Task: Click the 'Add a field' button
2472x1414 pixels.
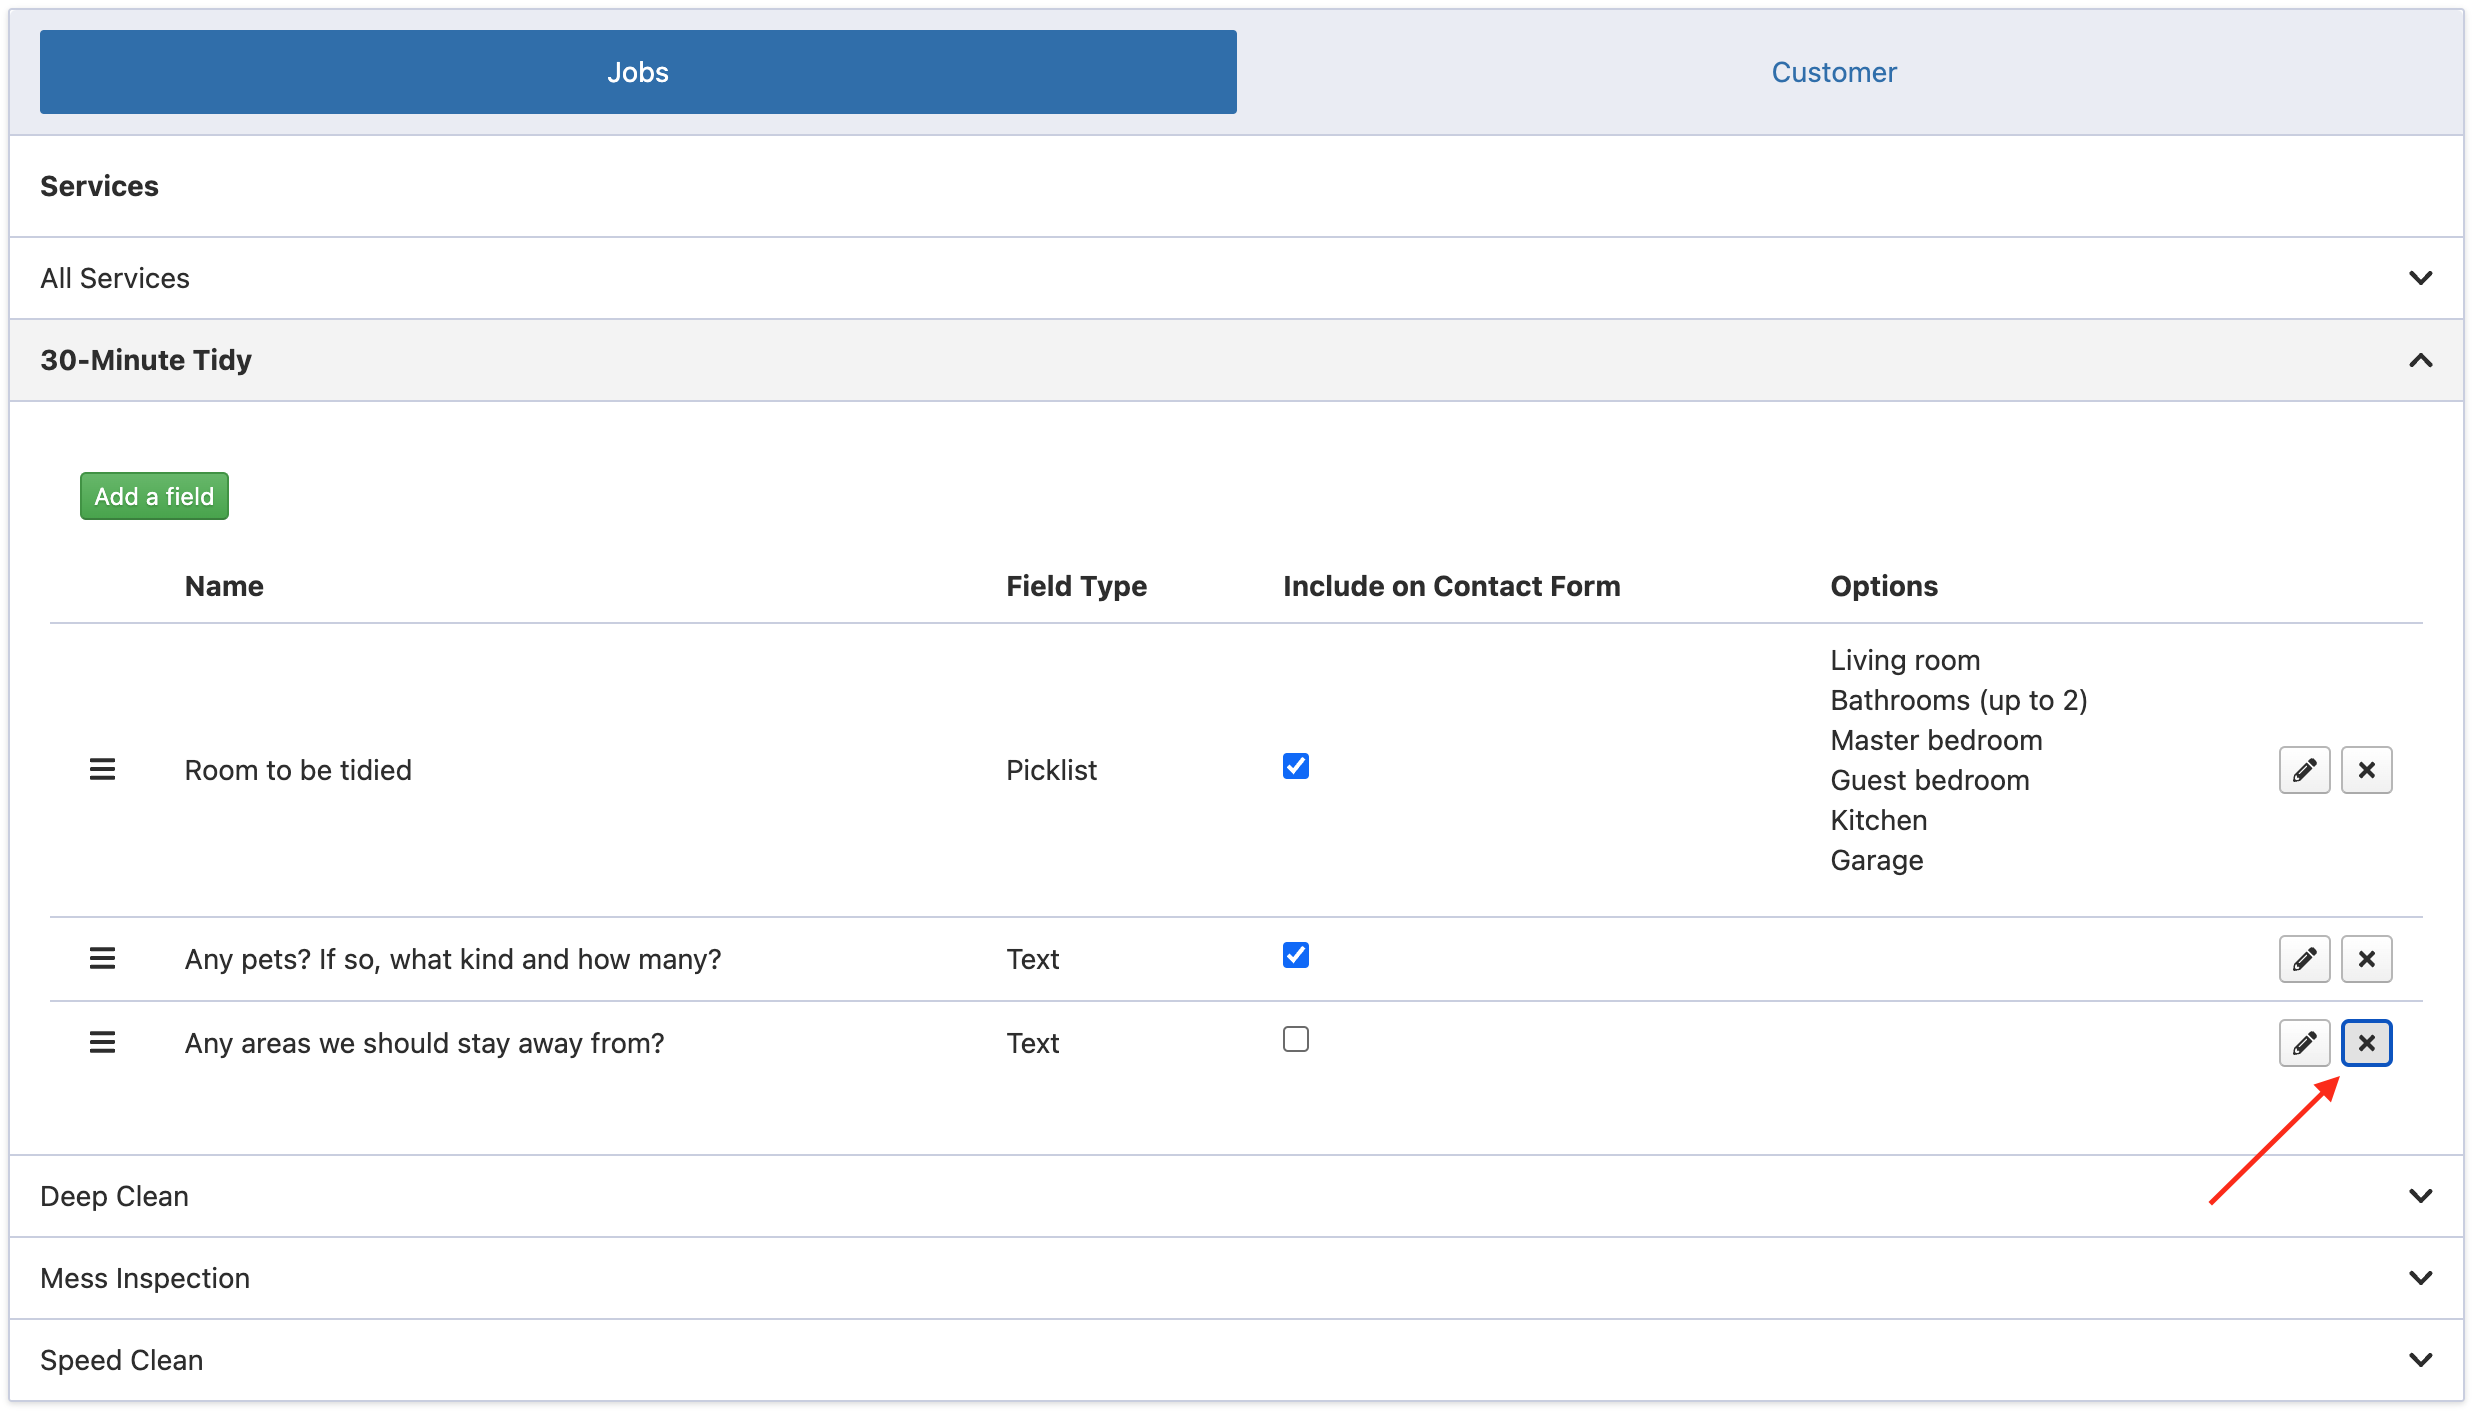Action: (154, 496)
